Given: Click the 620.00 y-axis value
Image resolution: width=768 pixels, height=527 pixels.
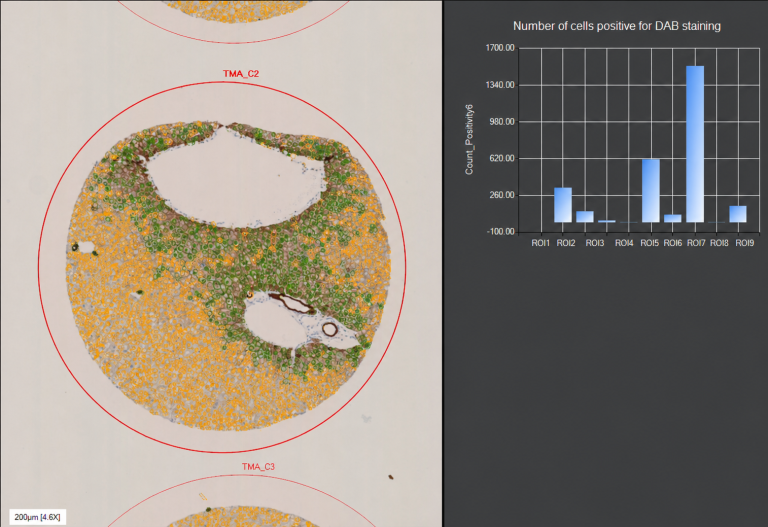Looking at the screenshot, I should tap(502, 158).
